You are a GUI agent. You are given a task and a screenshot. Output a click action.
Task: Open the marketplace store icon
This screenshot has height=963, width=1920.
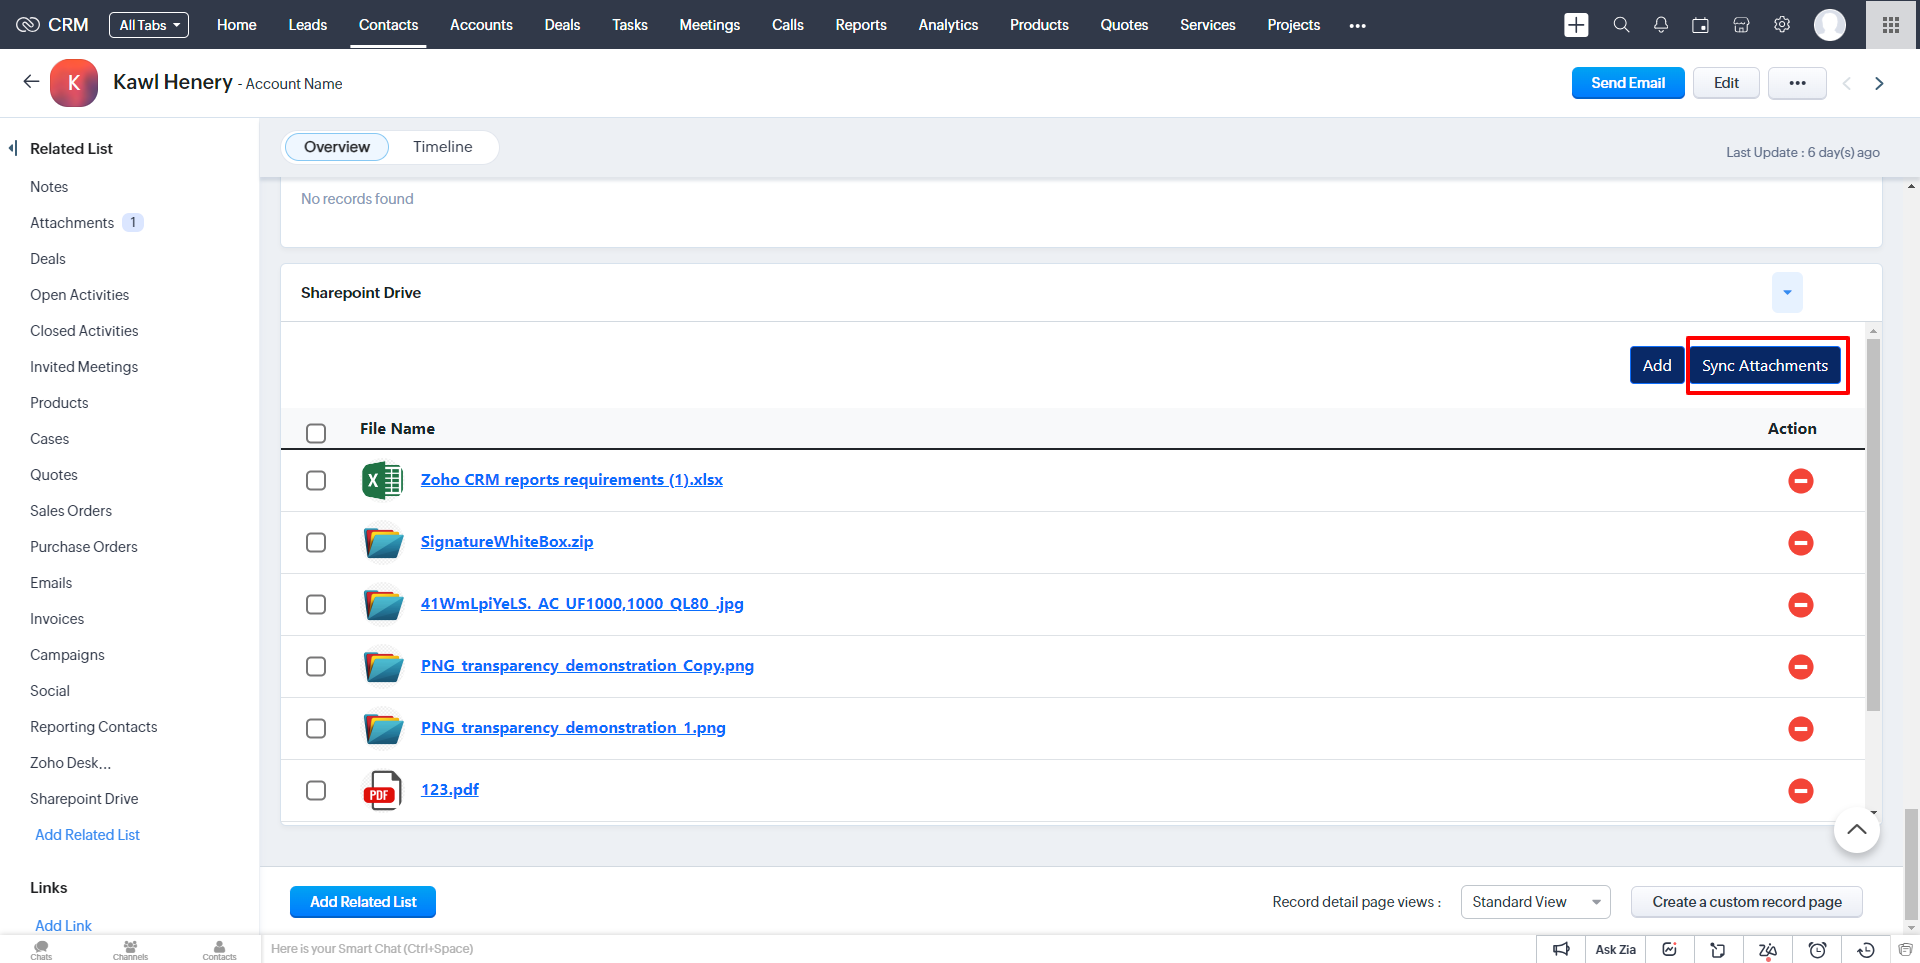click(1741, 25)
